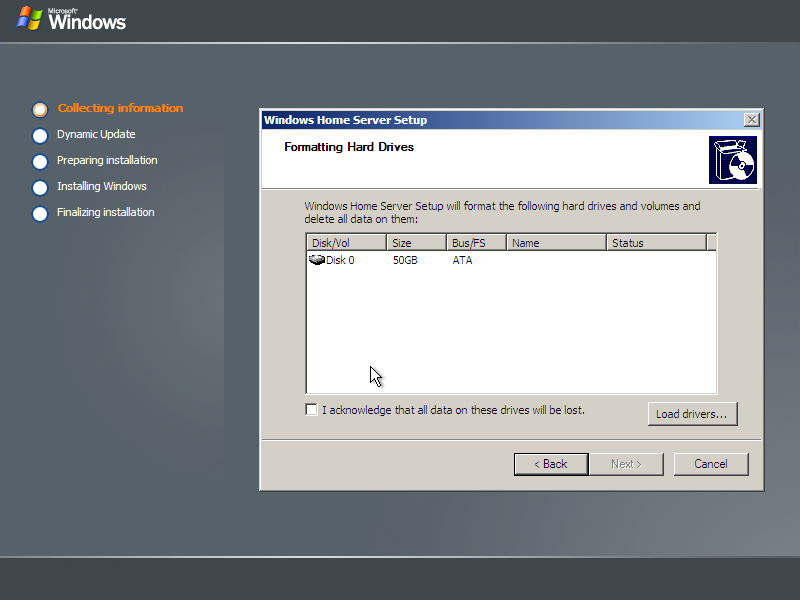Click the setup CD box icon in header
The height and width of the screenshot is (600, 800).
[733, 160]
